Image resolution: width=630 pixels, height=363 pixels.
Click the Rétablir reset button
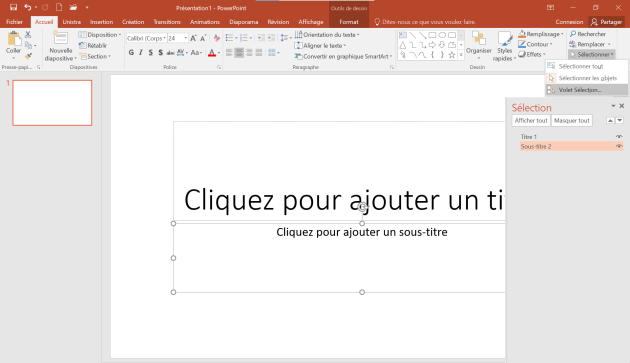coord(93,45)
